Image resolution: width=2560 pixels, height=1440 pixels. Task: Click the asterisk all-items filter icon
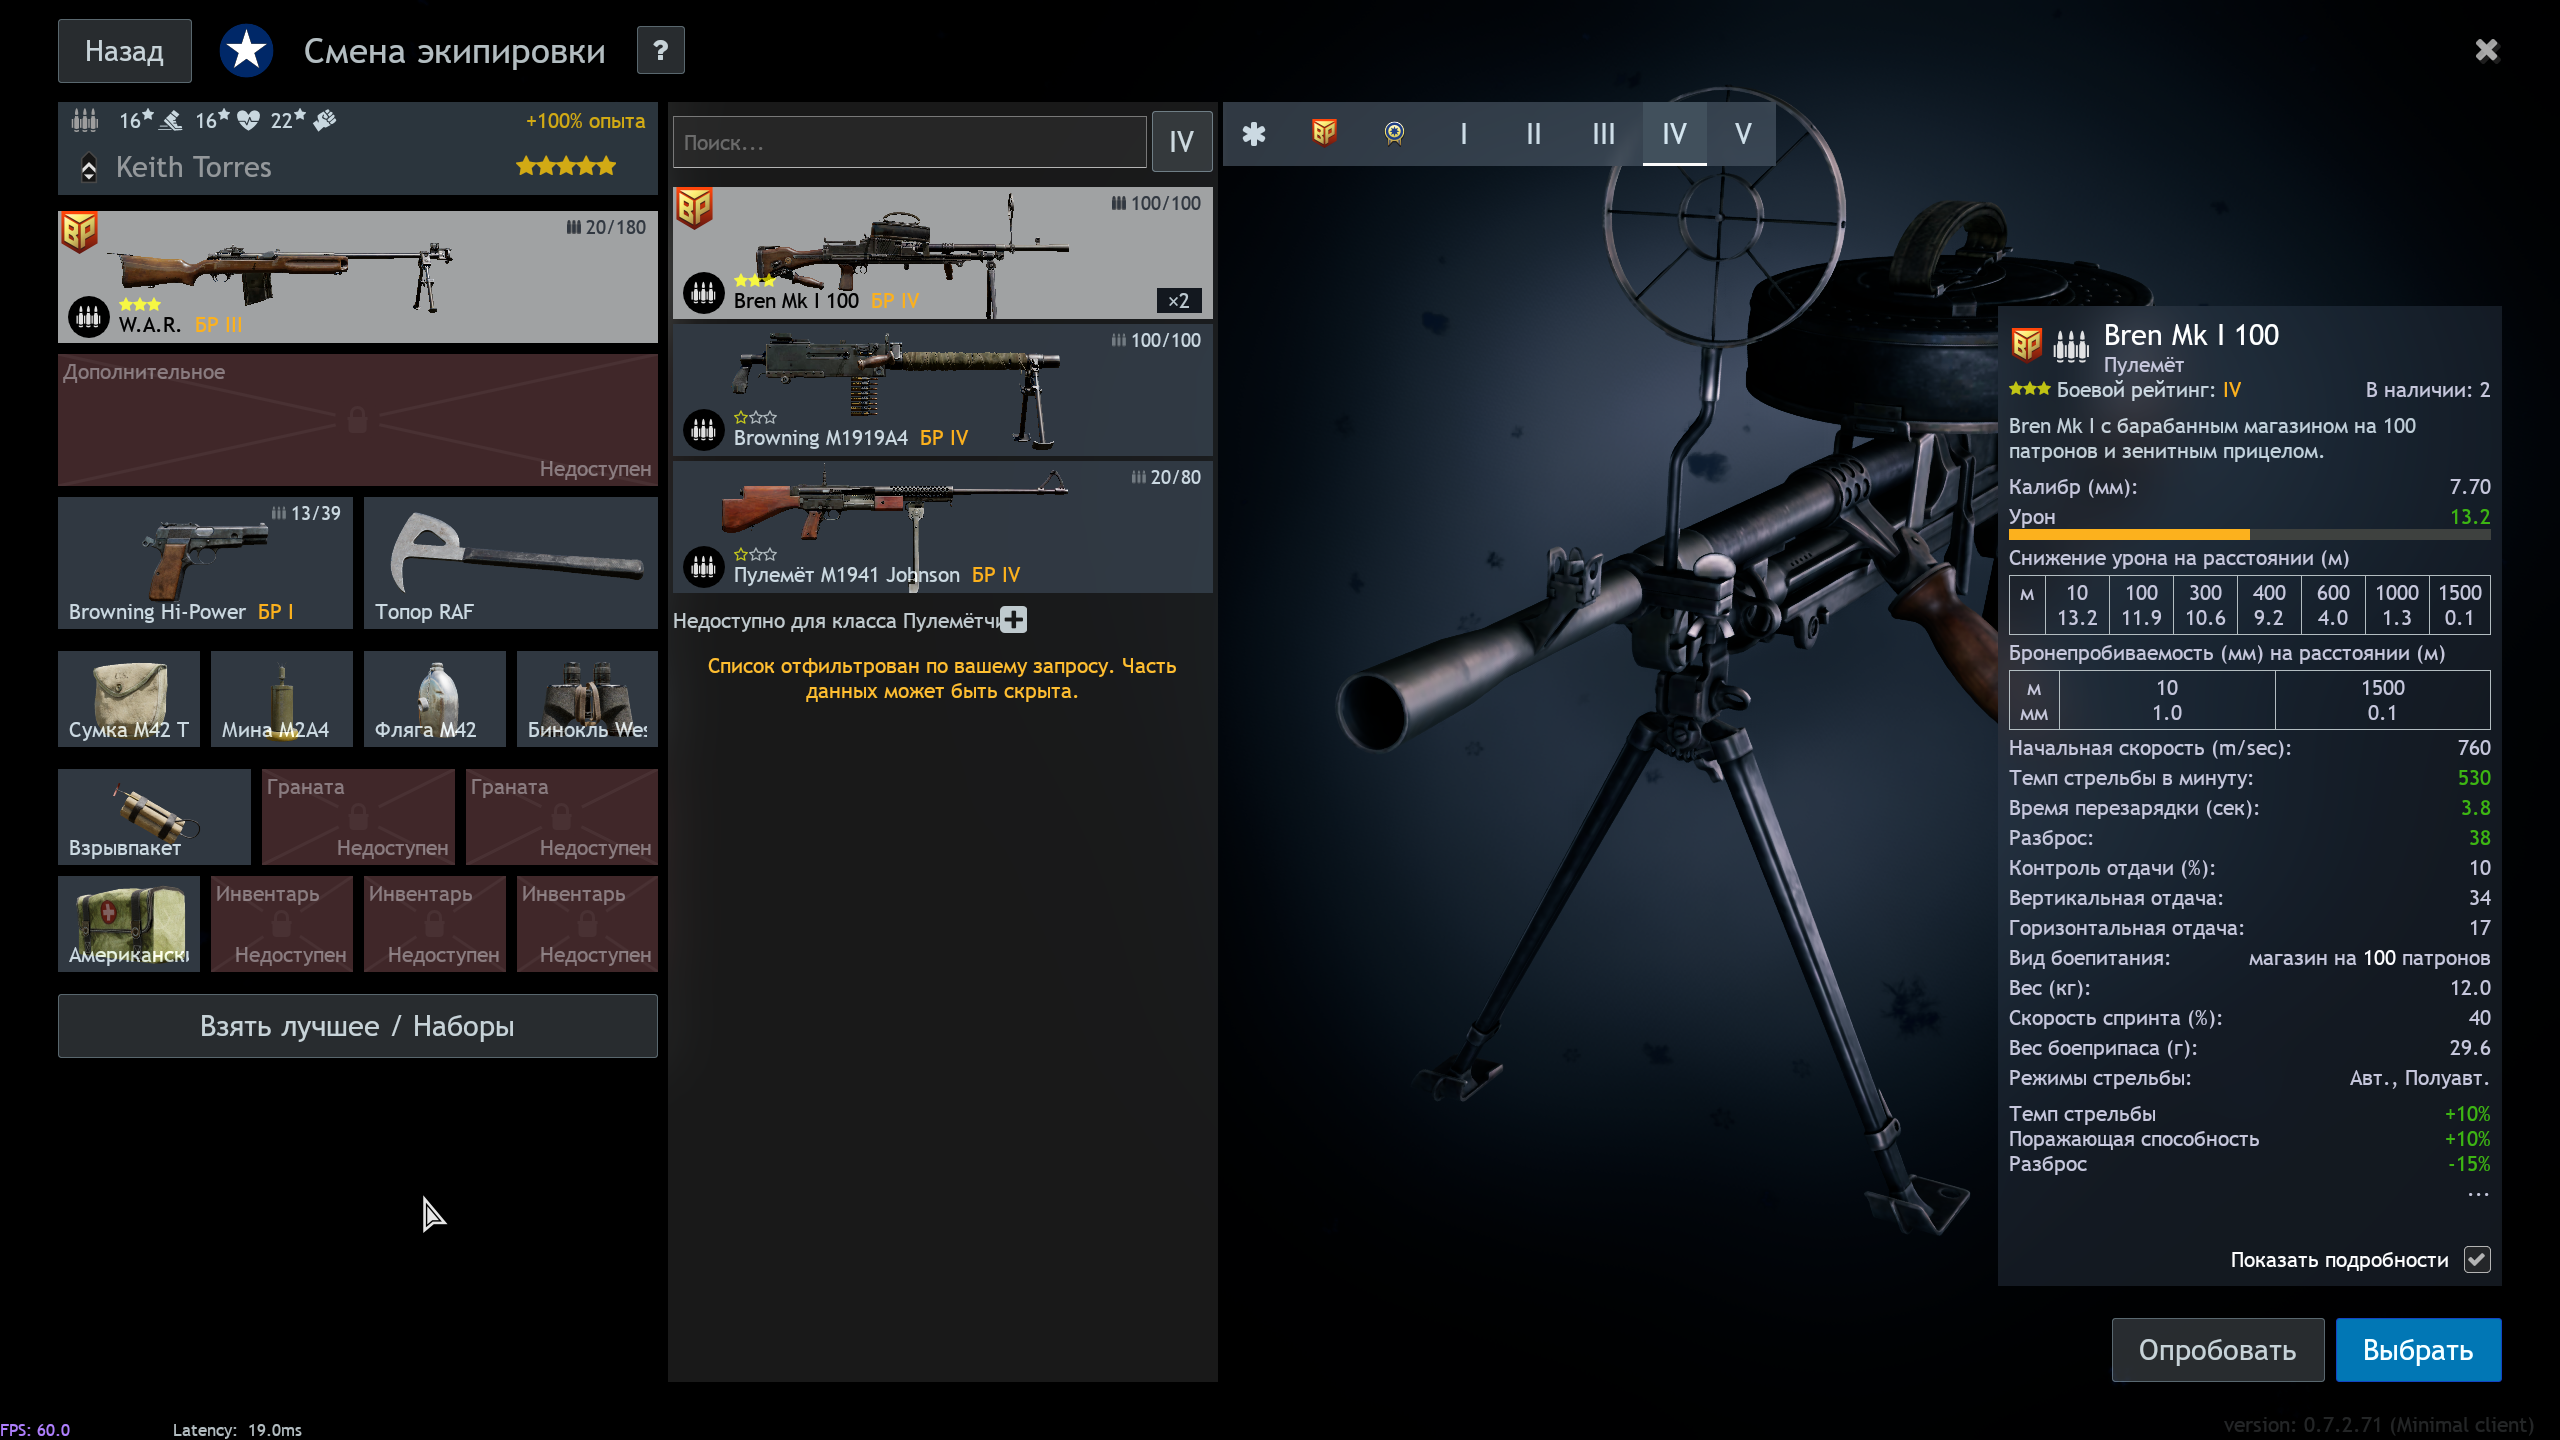(1253, 134)
